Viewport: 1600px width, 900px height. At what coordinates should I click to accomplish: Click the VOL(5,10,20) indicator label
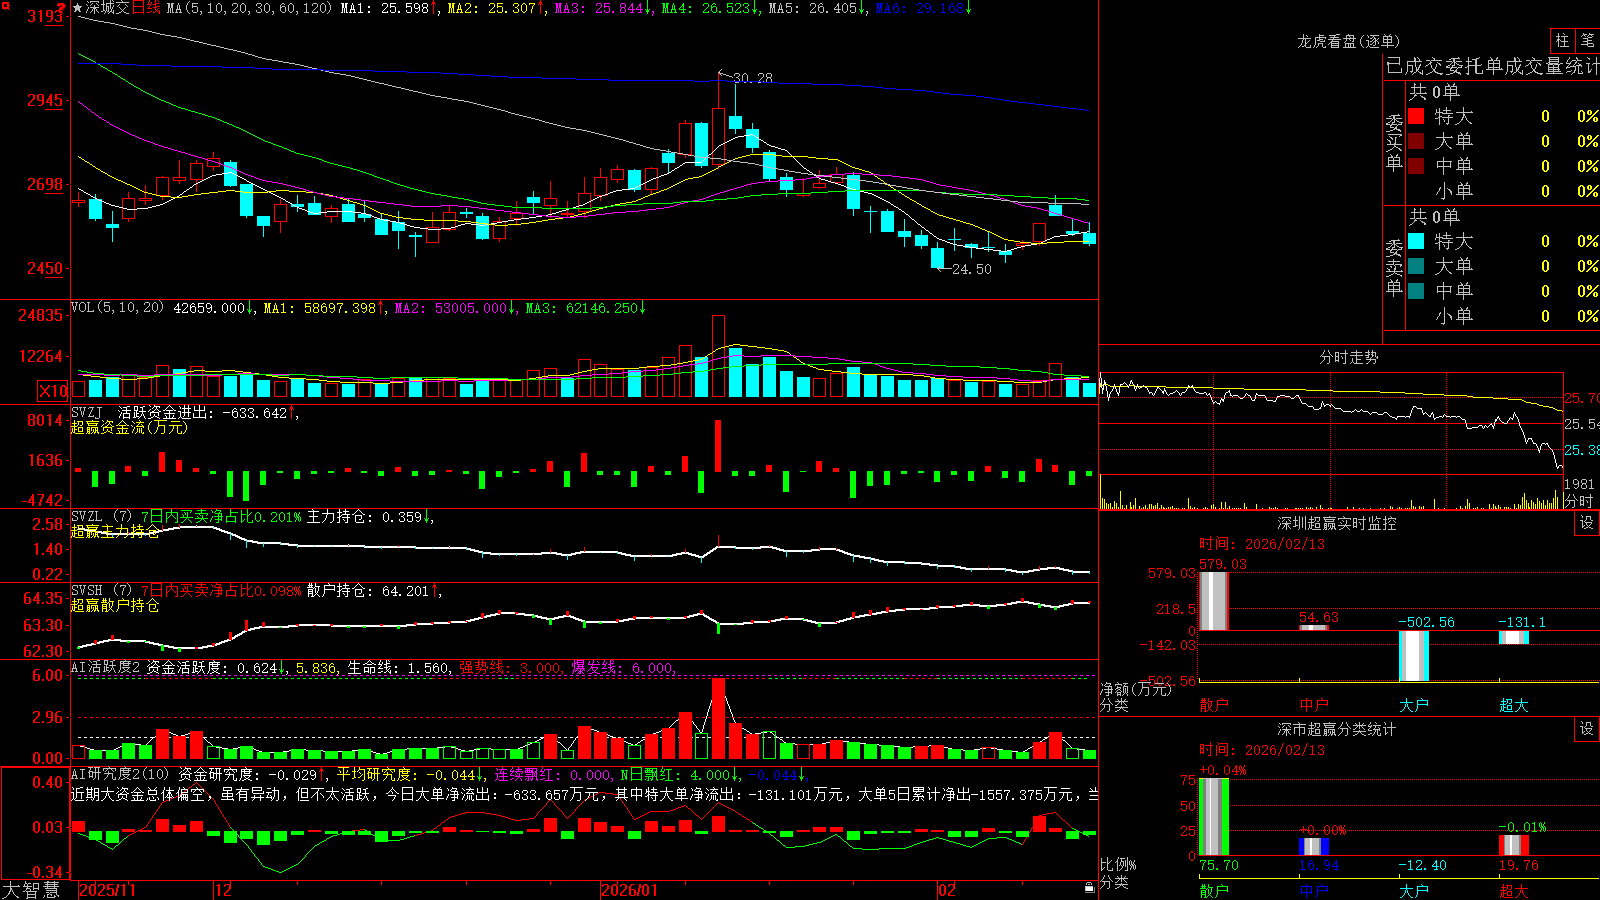117,308
